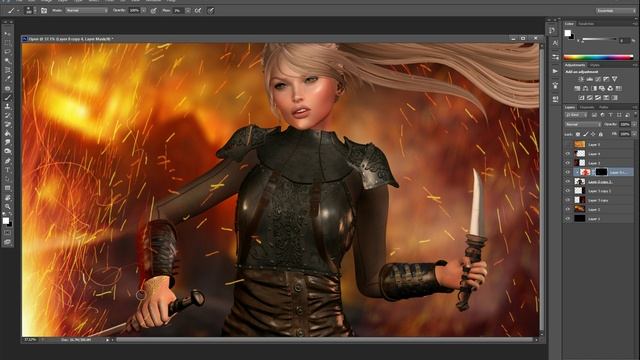
Task: Select the Crop tool
Action: (x=7, y=70)
